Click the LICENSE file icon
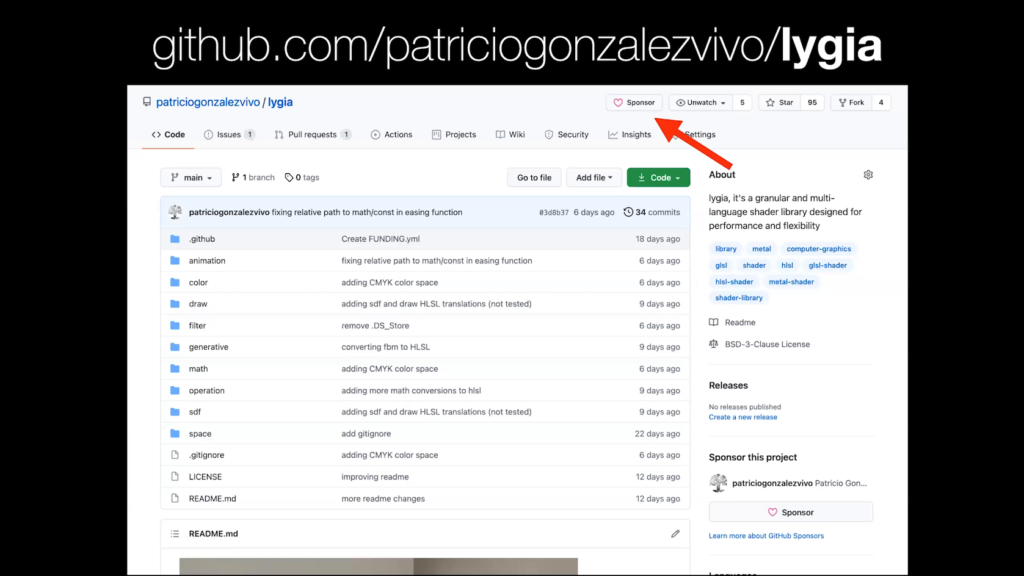Image resolution: width=1024 pixels, height=576 pixels. 175,477
